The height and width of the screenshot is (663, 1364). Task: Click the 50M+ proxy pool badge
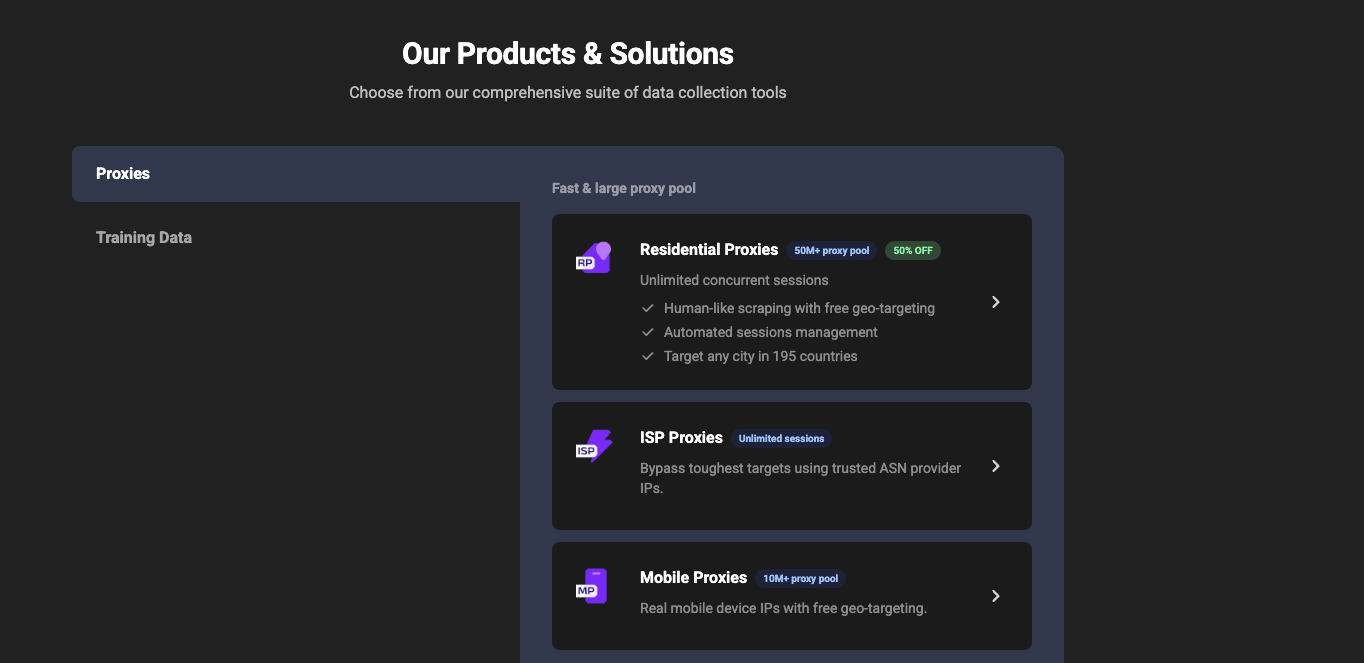click(x=831, y=251)
